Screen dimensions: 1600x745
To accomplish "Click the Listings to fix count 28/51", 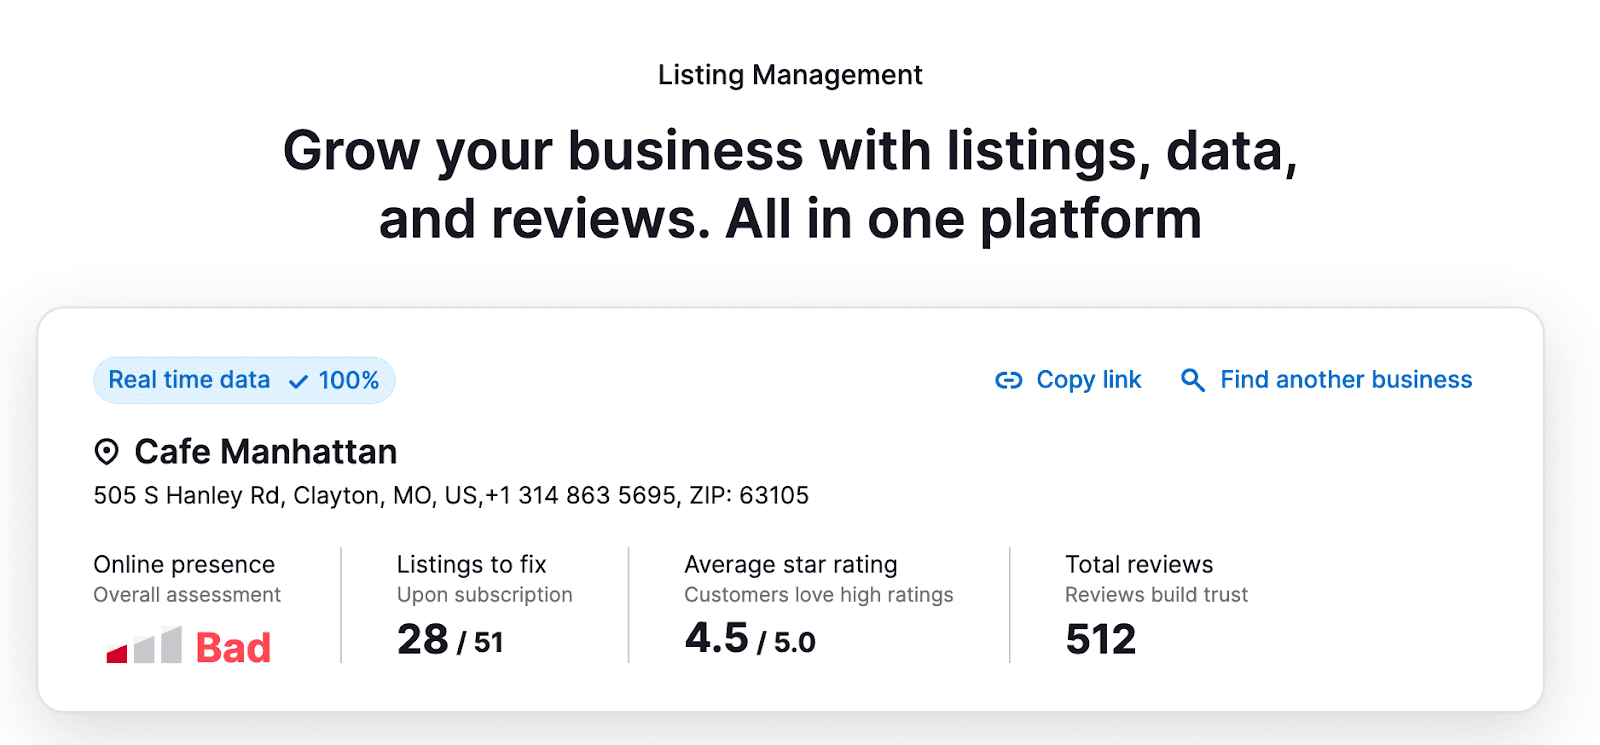I will coord(451,639).
